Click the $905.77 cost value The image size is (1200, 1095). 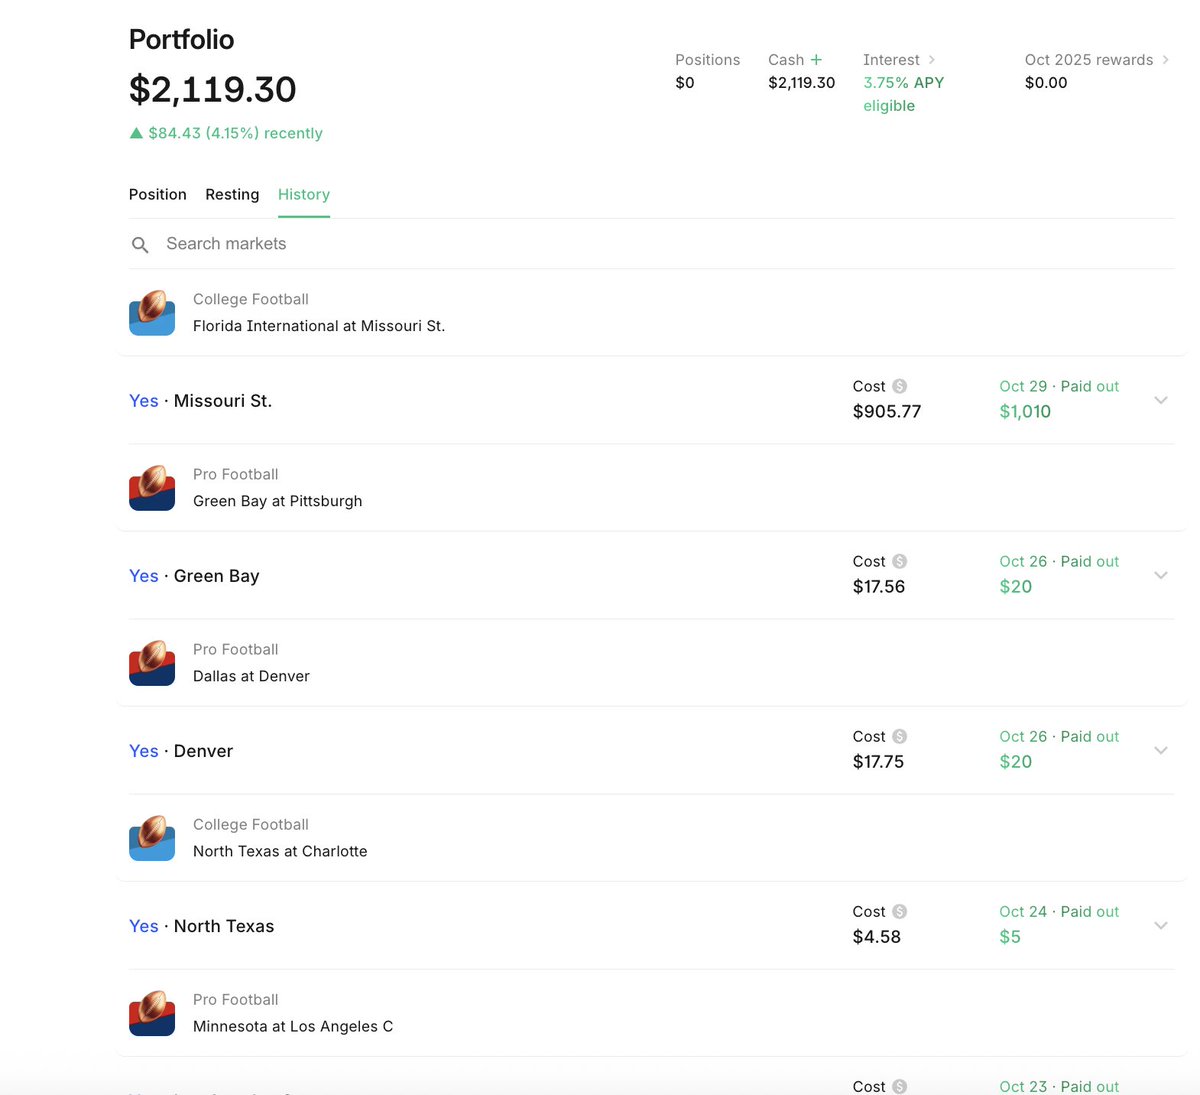[887, 411]
